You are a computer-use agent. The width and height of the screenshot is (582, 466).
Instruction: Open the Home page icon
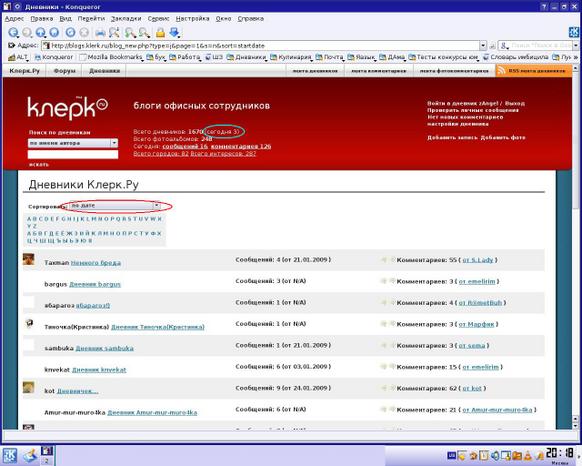point(54,33)
